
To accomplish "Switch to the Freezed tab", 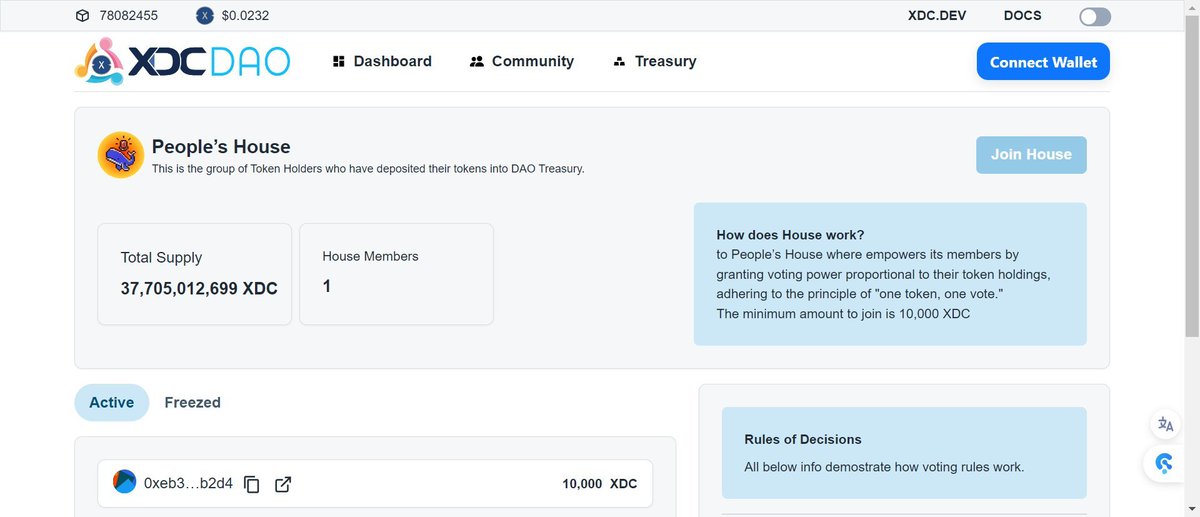I will [192, 402].
